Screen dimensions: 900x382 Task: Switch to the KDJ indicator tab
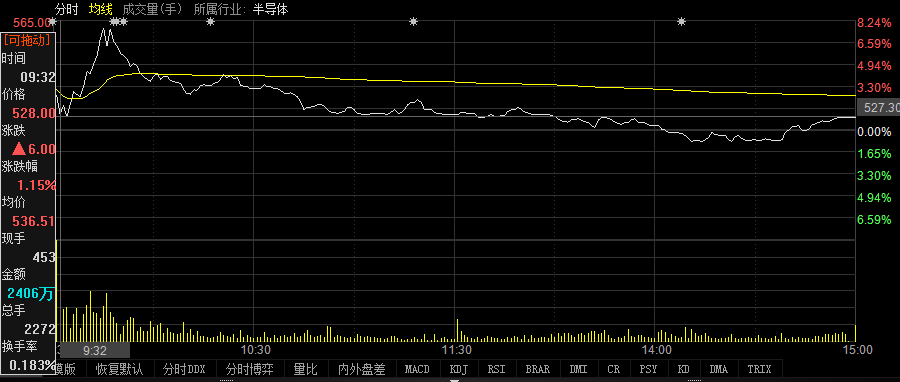(x=458, y=369)
